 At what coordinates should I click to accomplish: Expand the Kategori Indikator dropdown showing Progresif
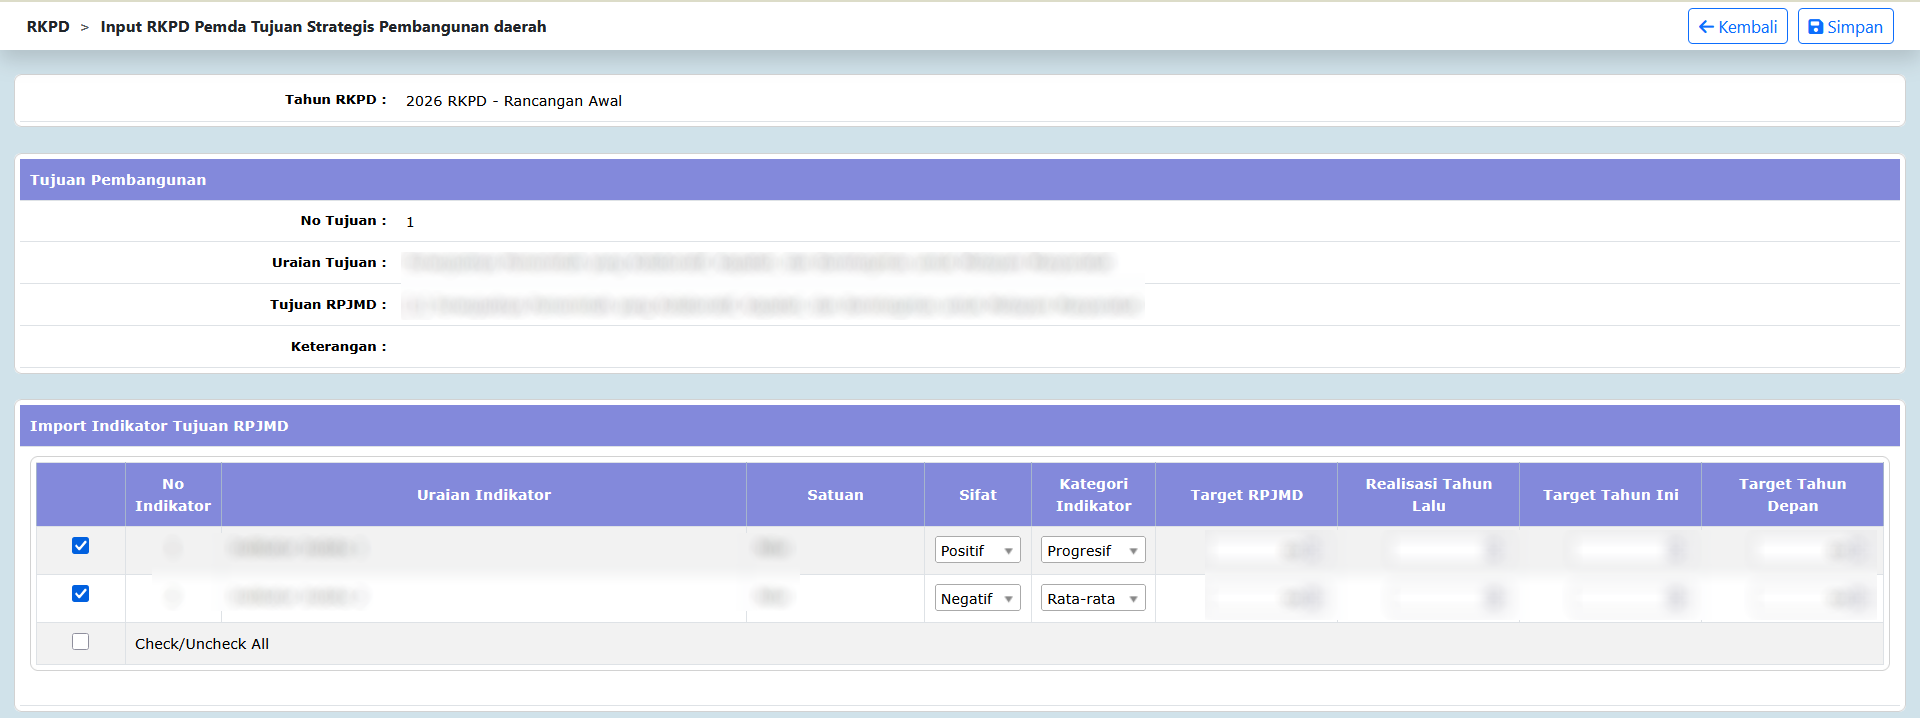click(1092, 551)
